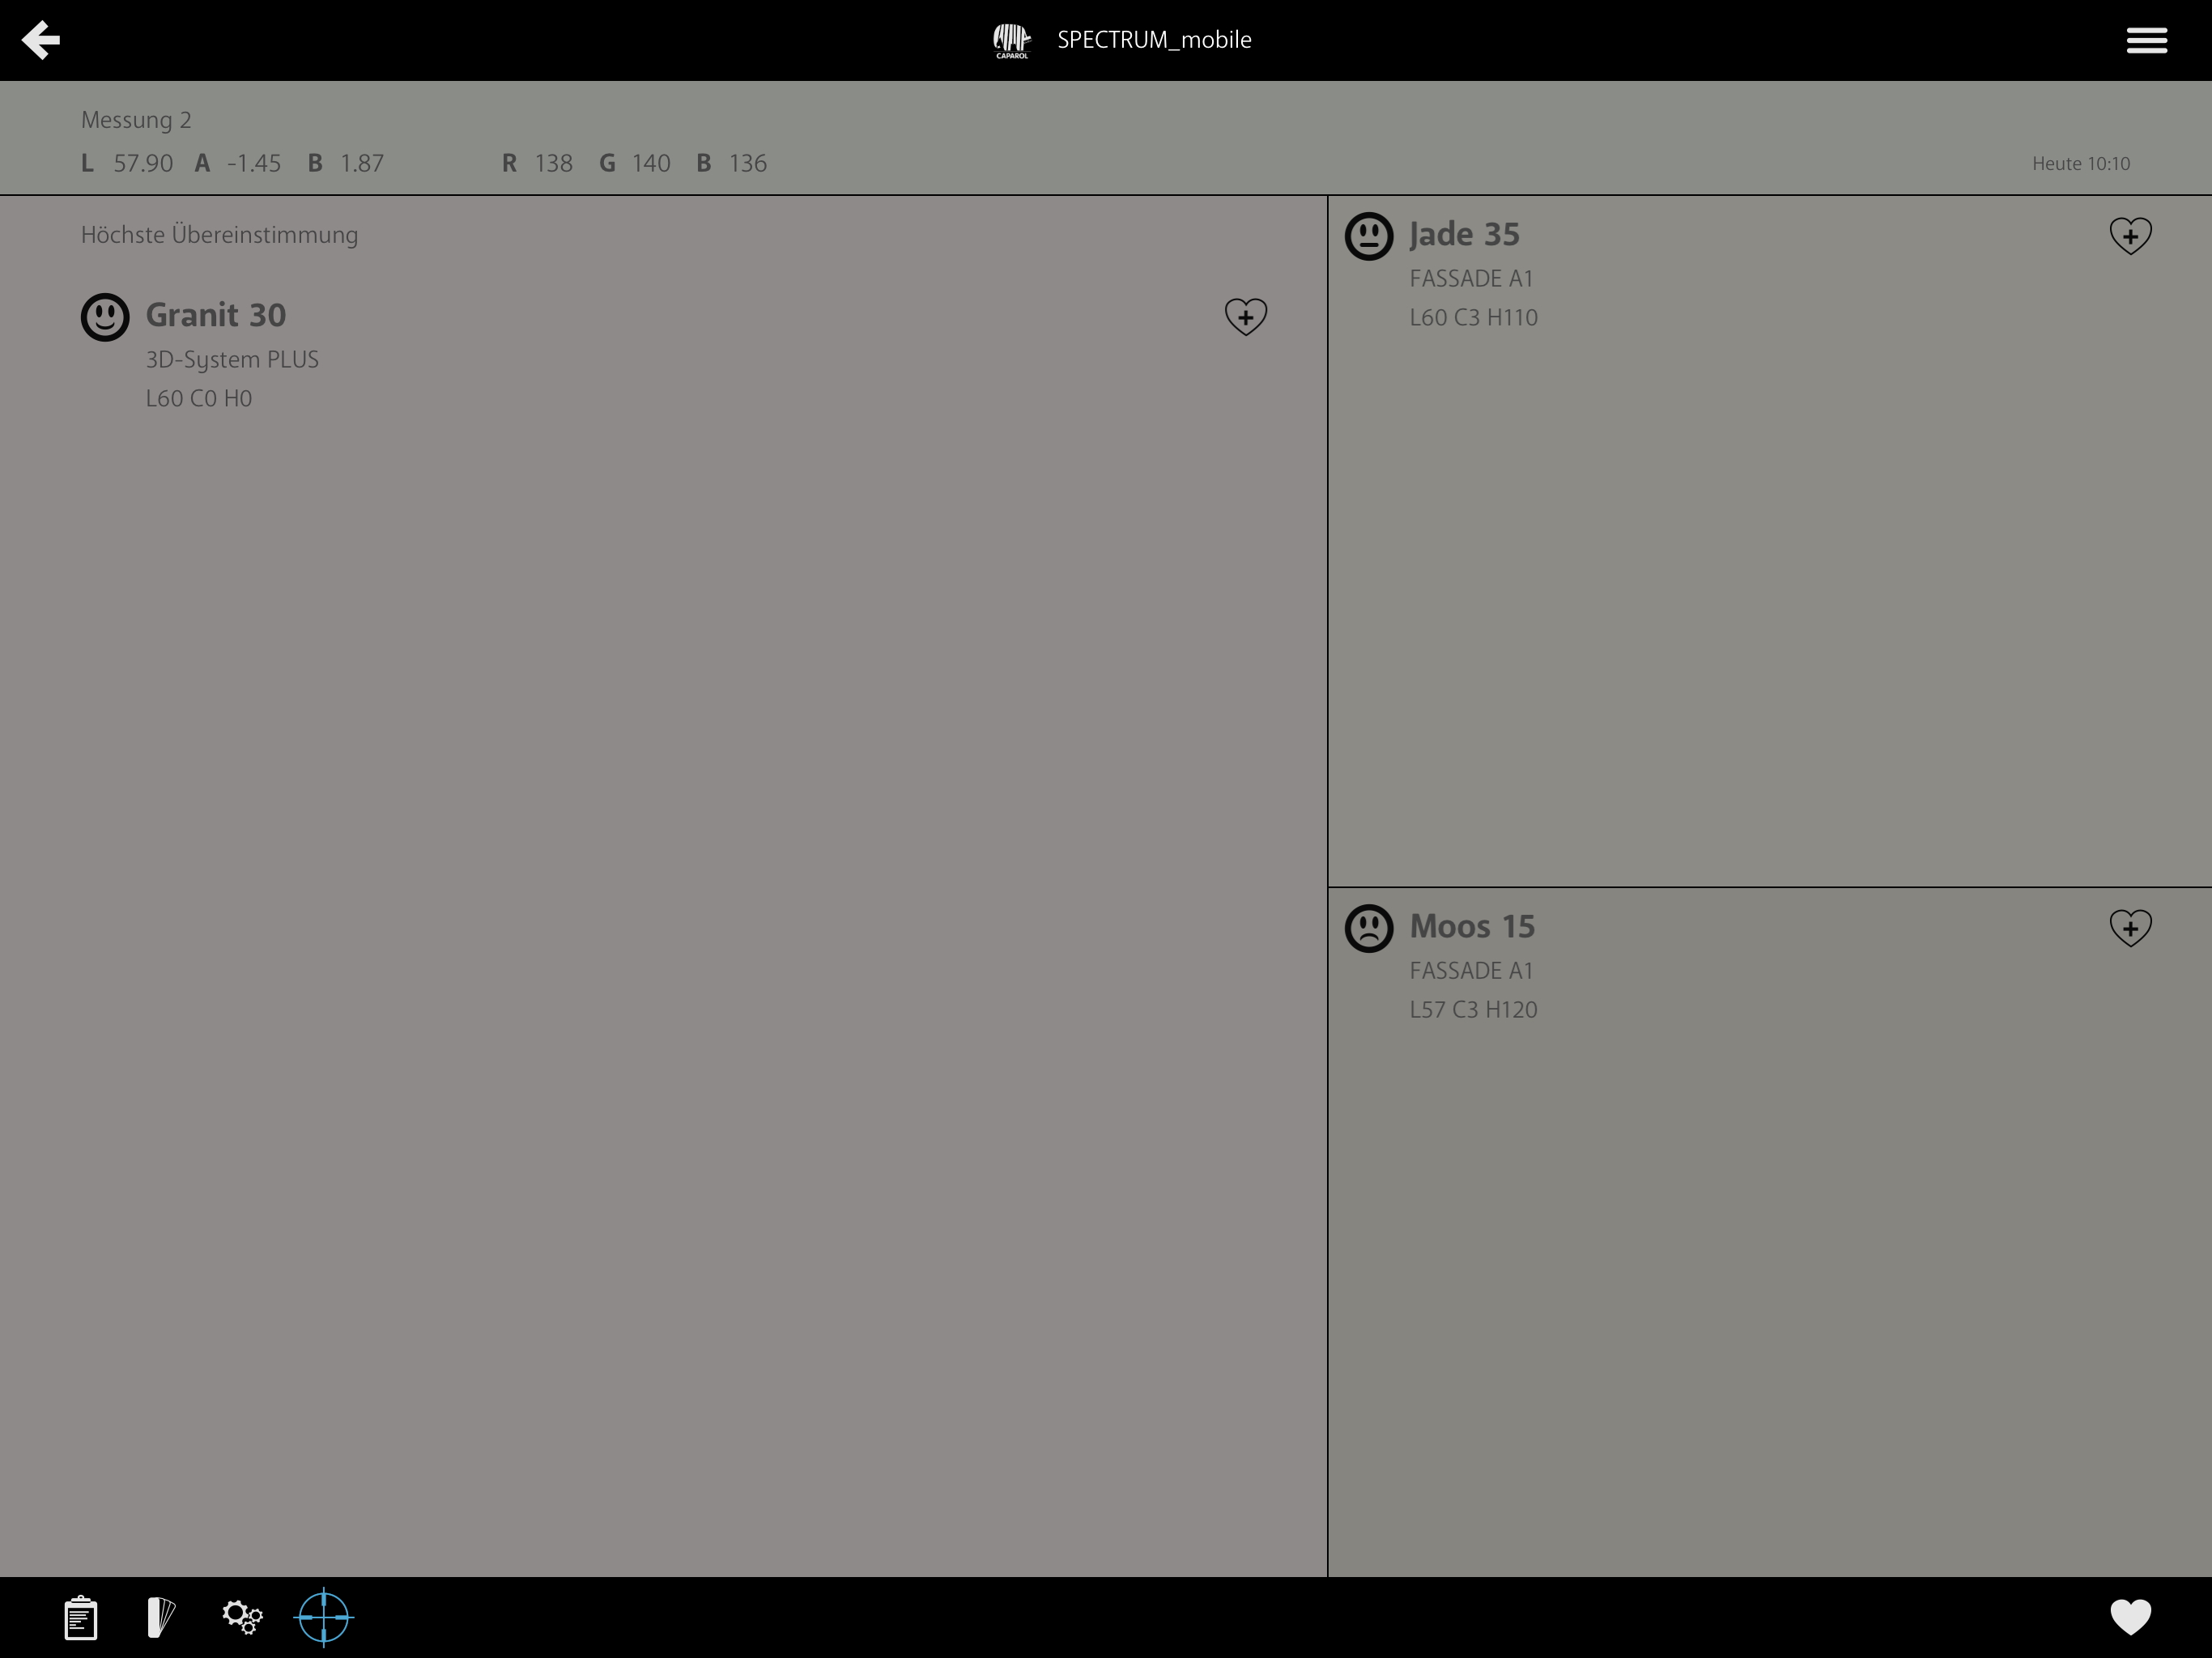
Task: Open the color fan deck icon
Action: point(161,1617)
